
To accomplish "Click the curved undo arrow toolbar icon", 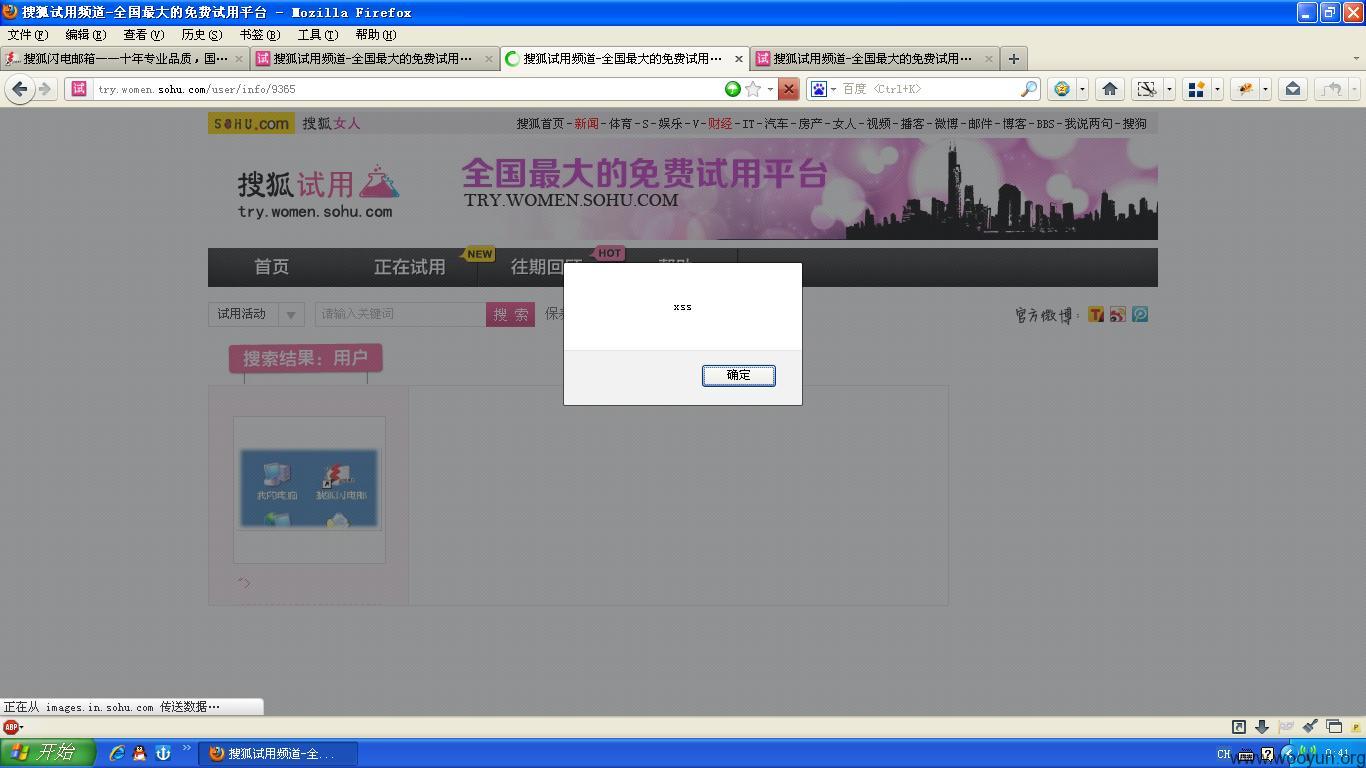I will 1331,89.
